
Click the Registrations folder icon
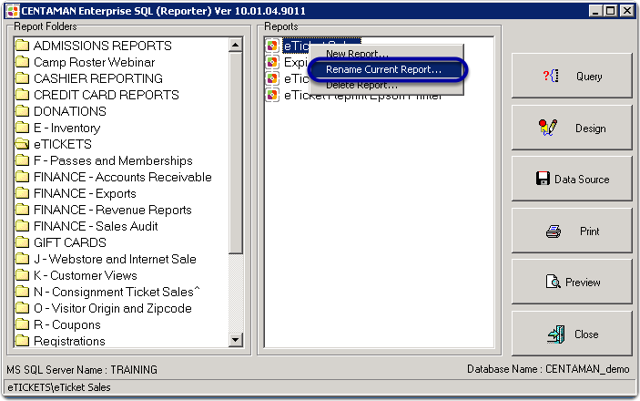[22, 341]
